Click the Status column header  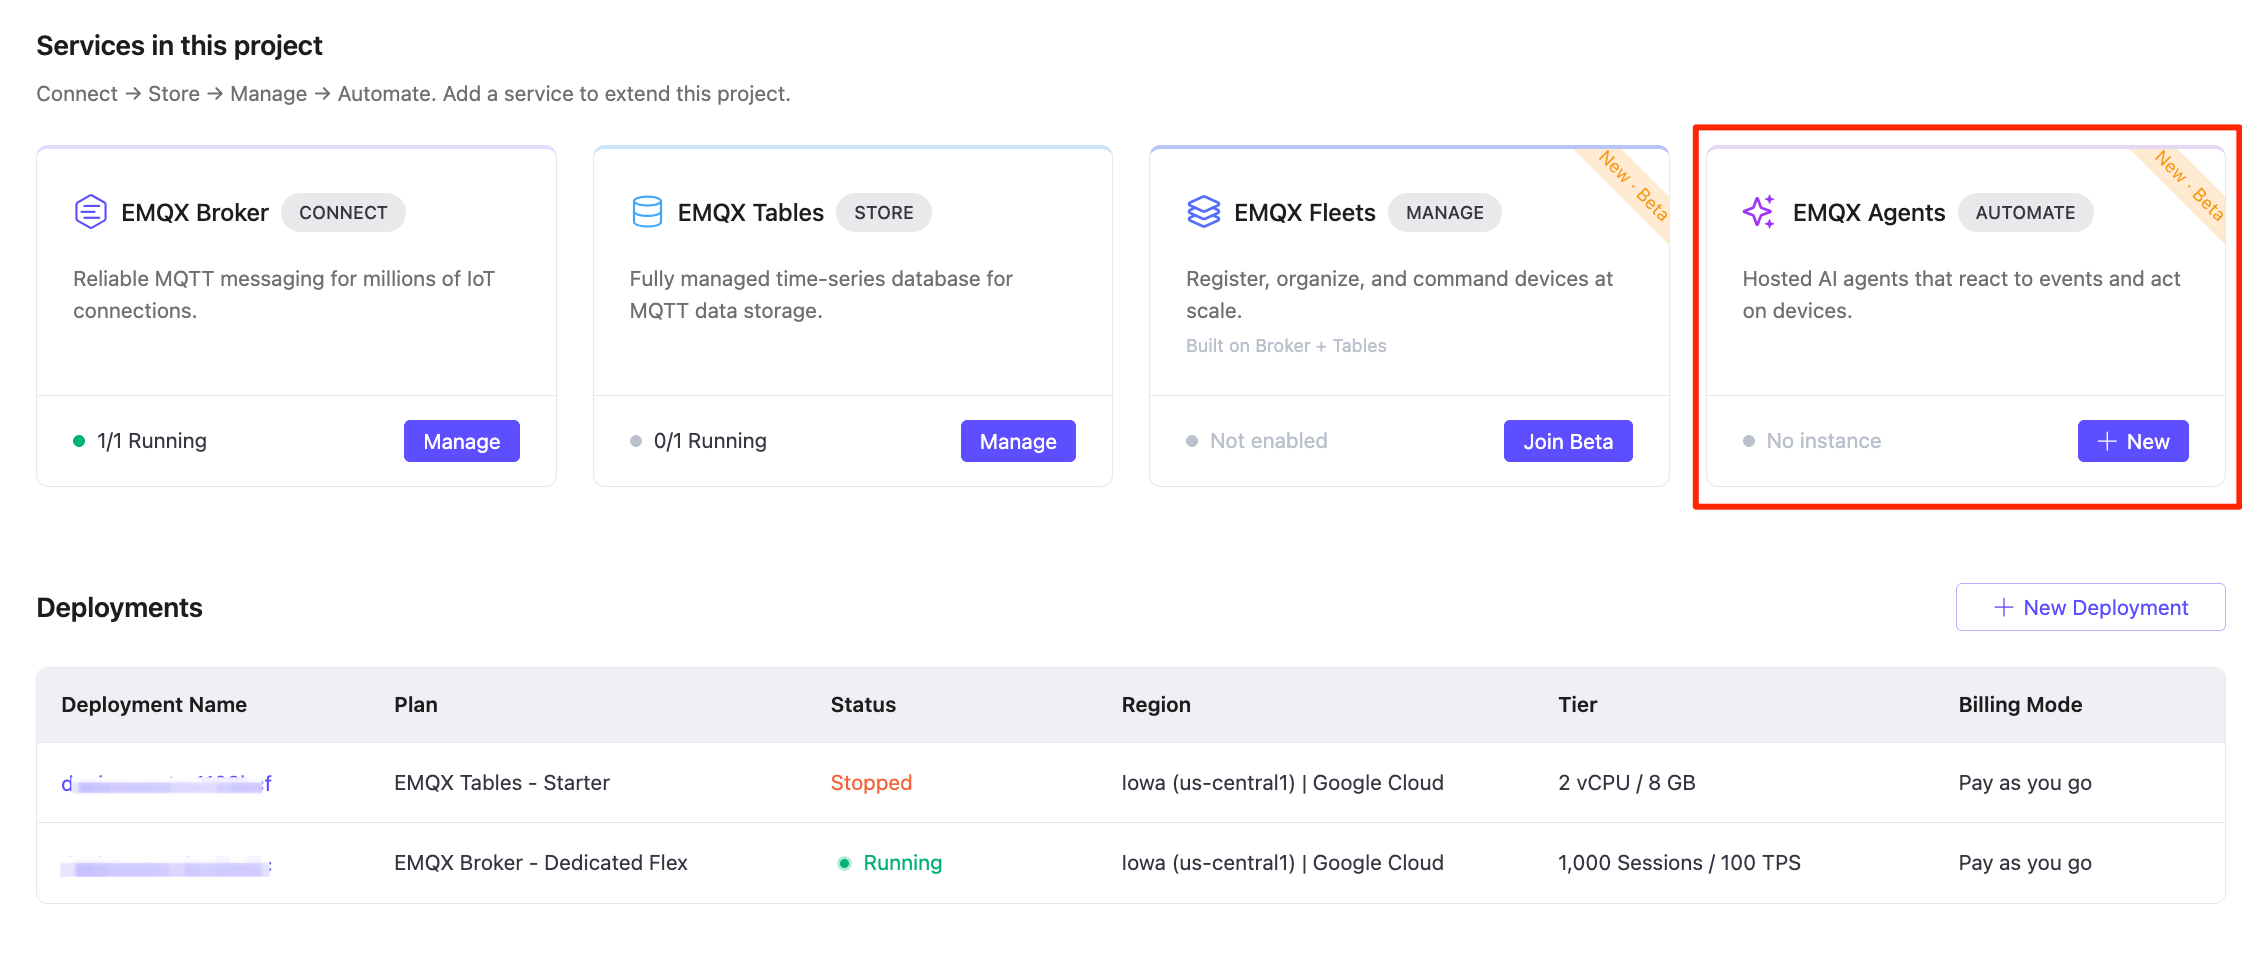(863, 704)
